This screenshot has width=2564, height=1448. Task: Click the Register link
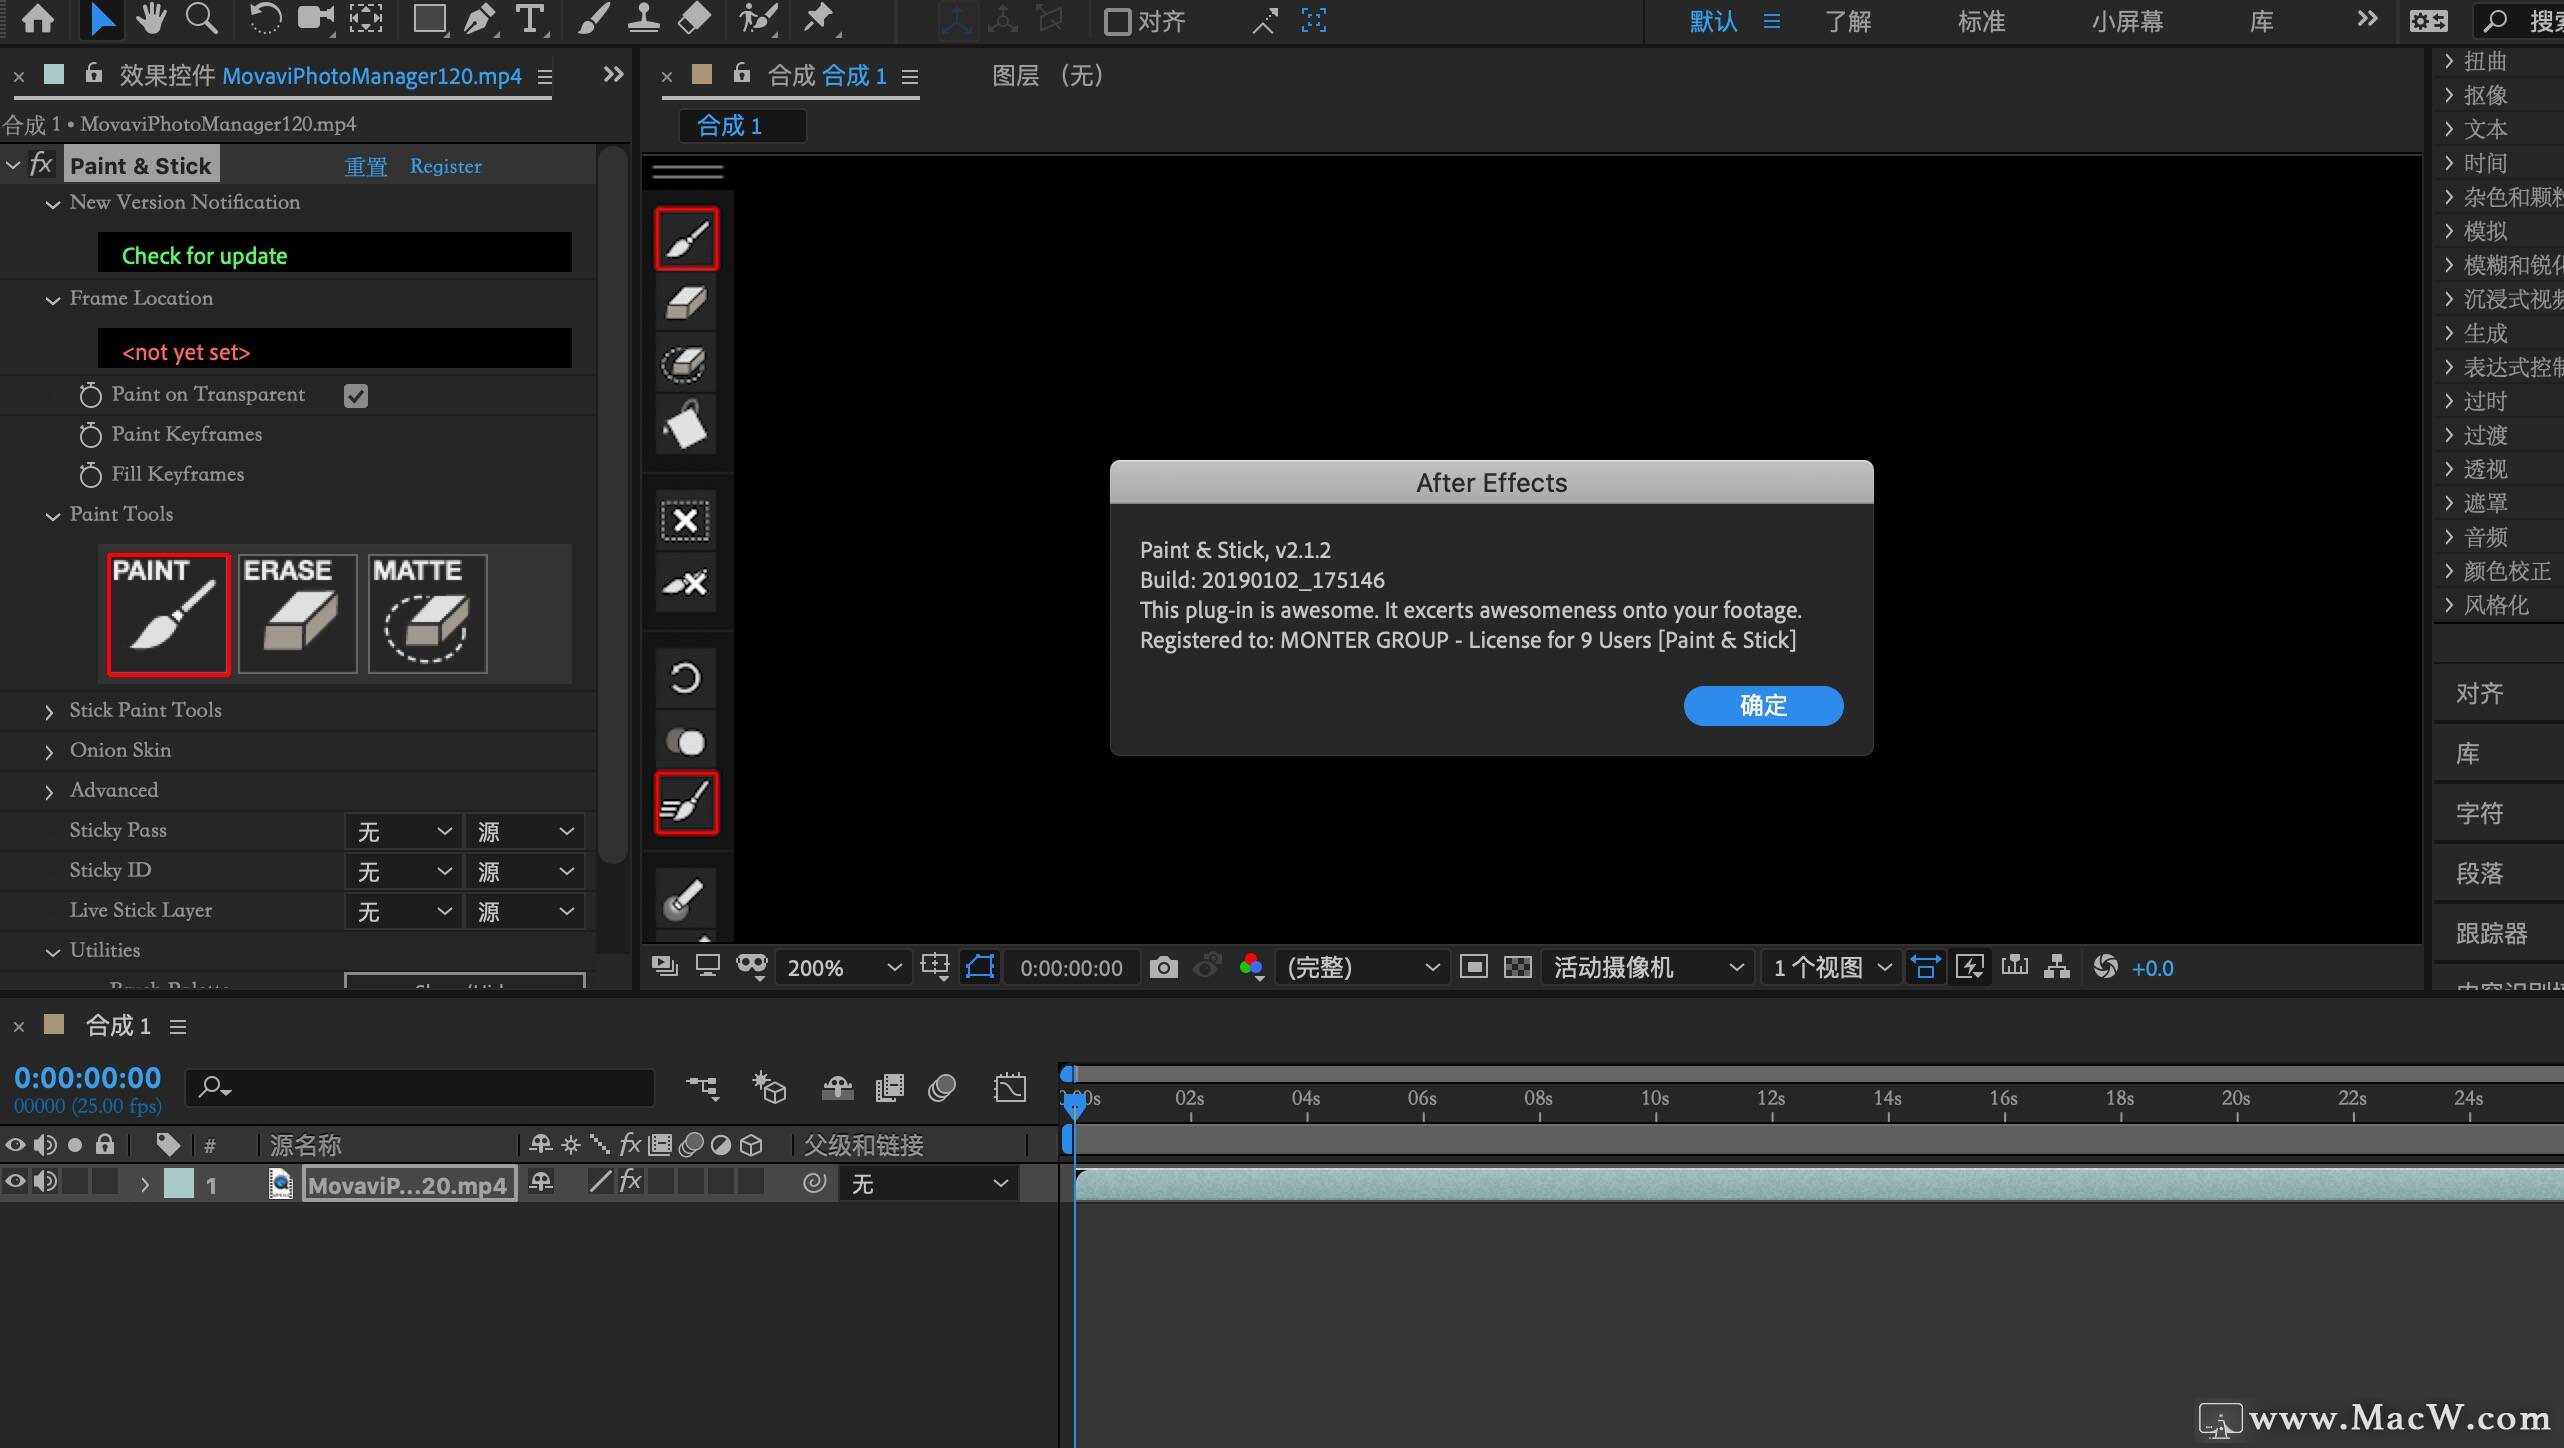(x=445, y=166)
